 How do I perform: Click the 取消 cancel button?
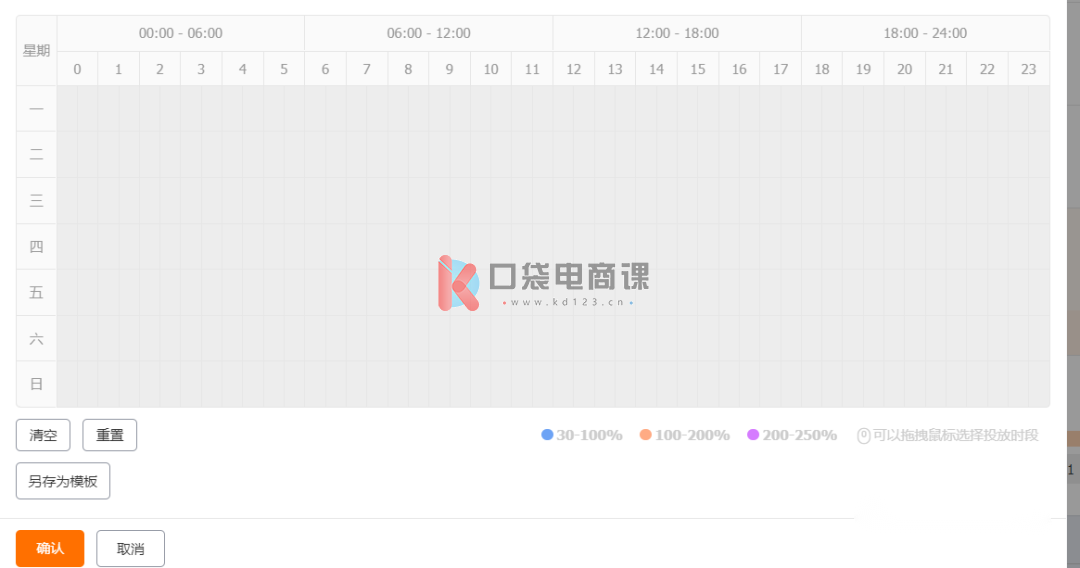[130, 548]
